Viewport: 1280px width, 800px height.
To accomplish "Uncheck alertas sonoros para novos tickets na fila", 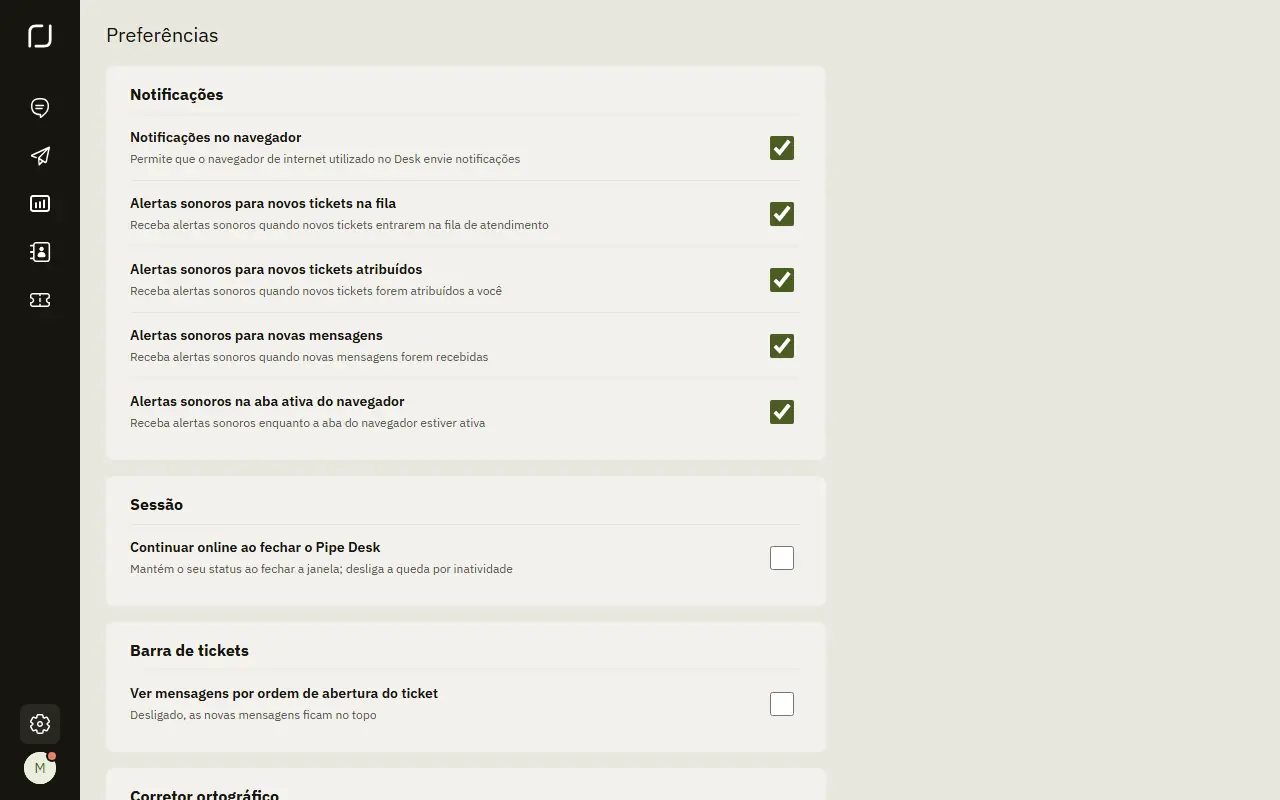I will point(782,214).
